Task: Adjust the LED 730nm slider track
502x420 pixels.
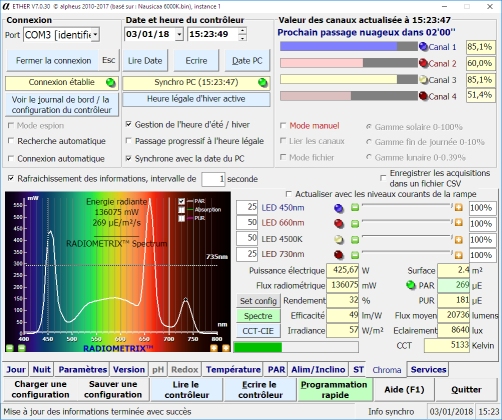Action: 407,252
